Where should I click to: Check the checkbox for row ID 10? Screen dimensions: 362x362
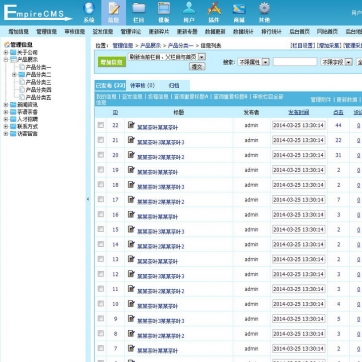(x=101, y=304)
